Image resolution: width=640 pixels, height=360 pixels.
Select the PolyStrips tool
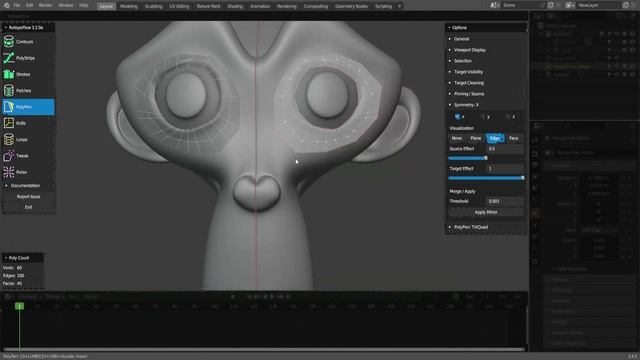28,58
